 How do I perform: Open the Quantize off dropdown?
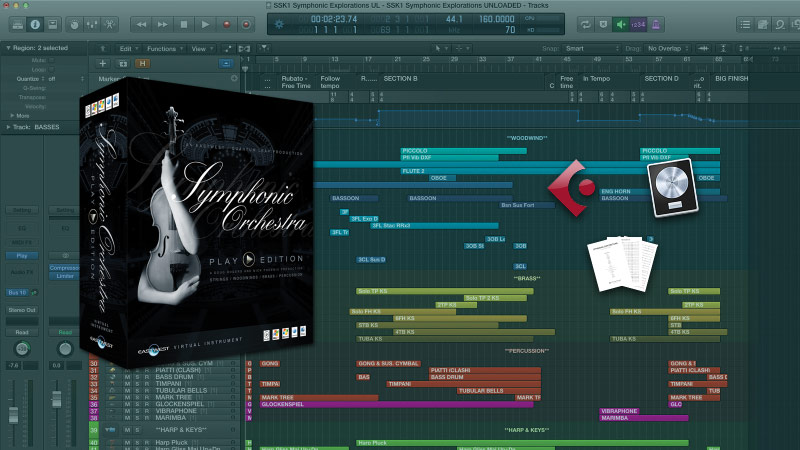point(65,79)
